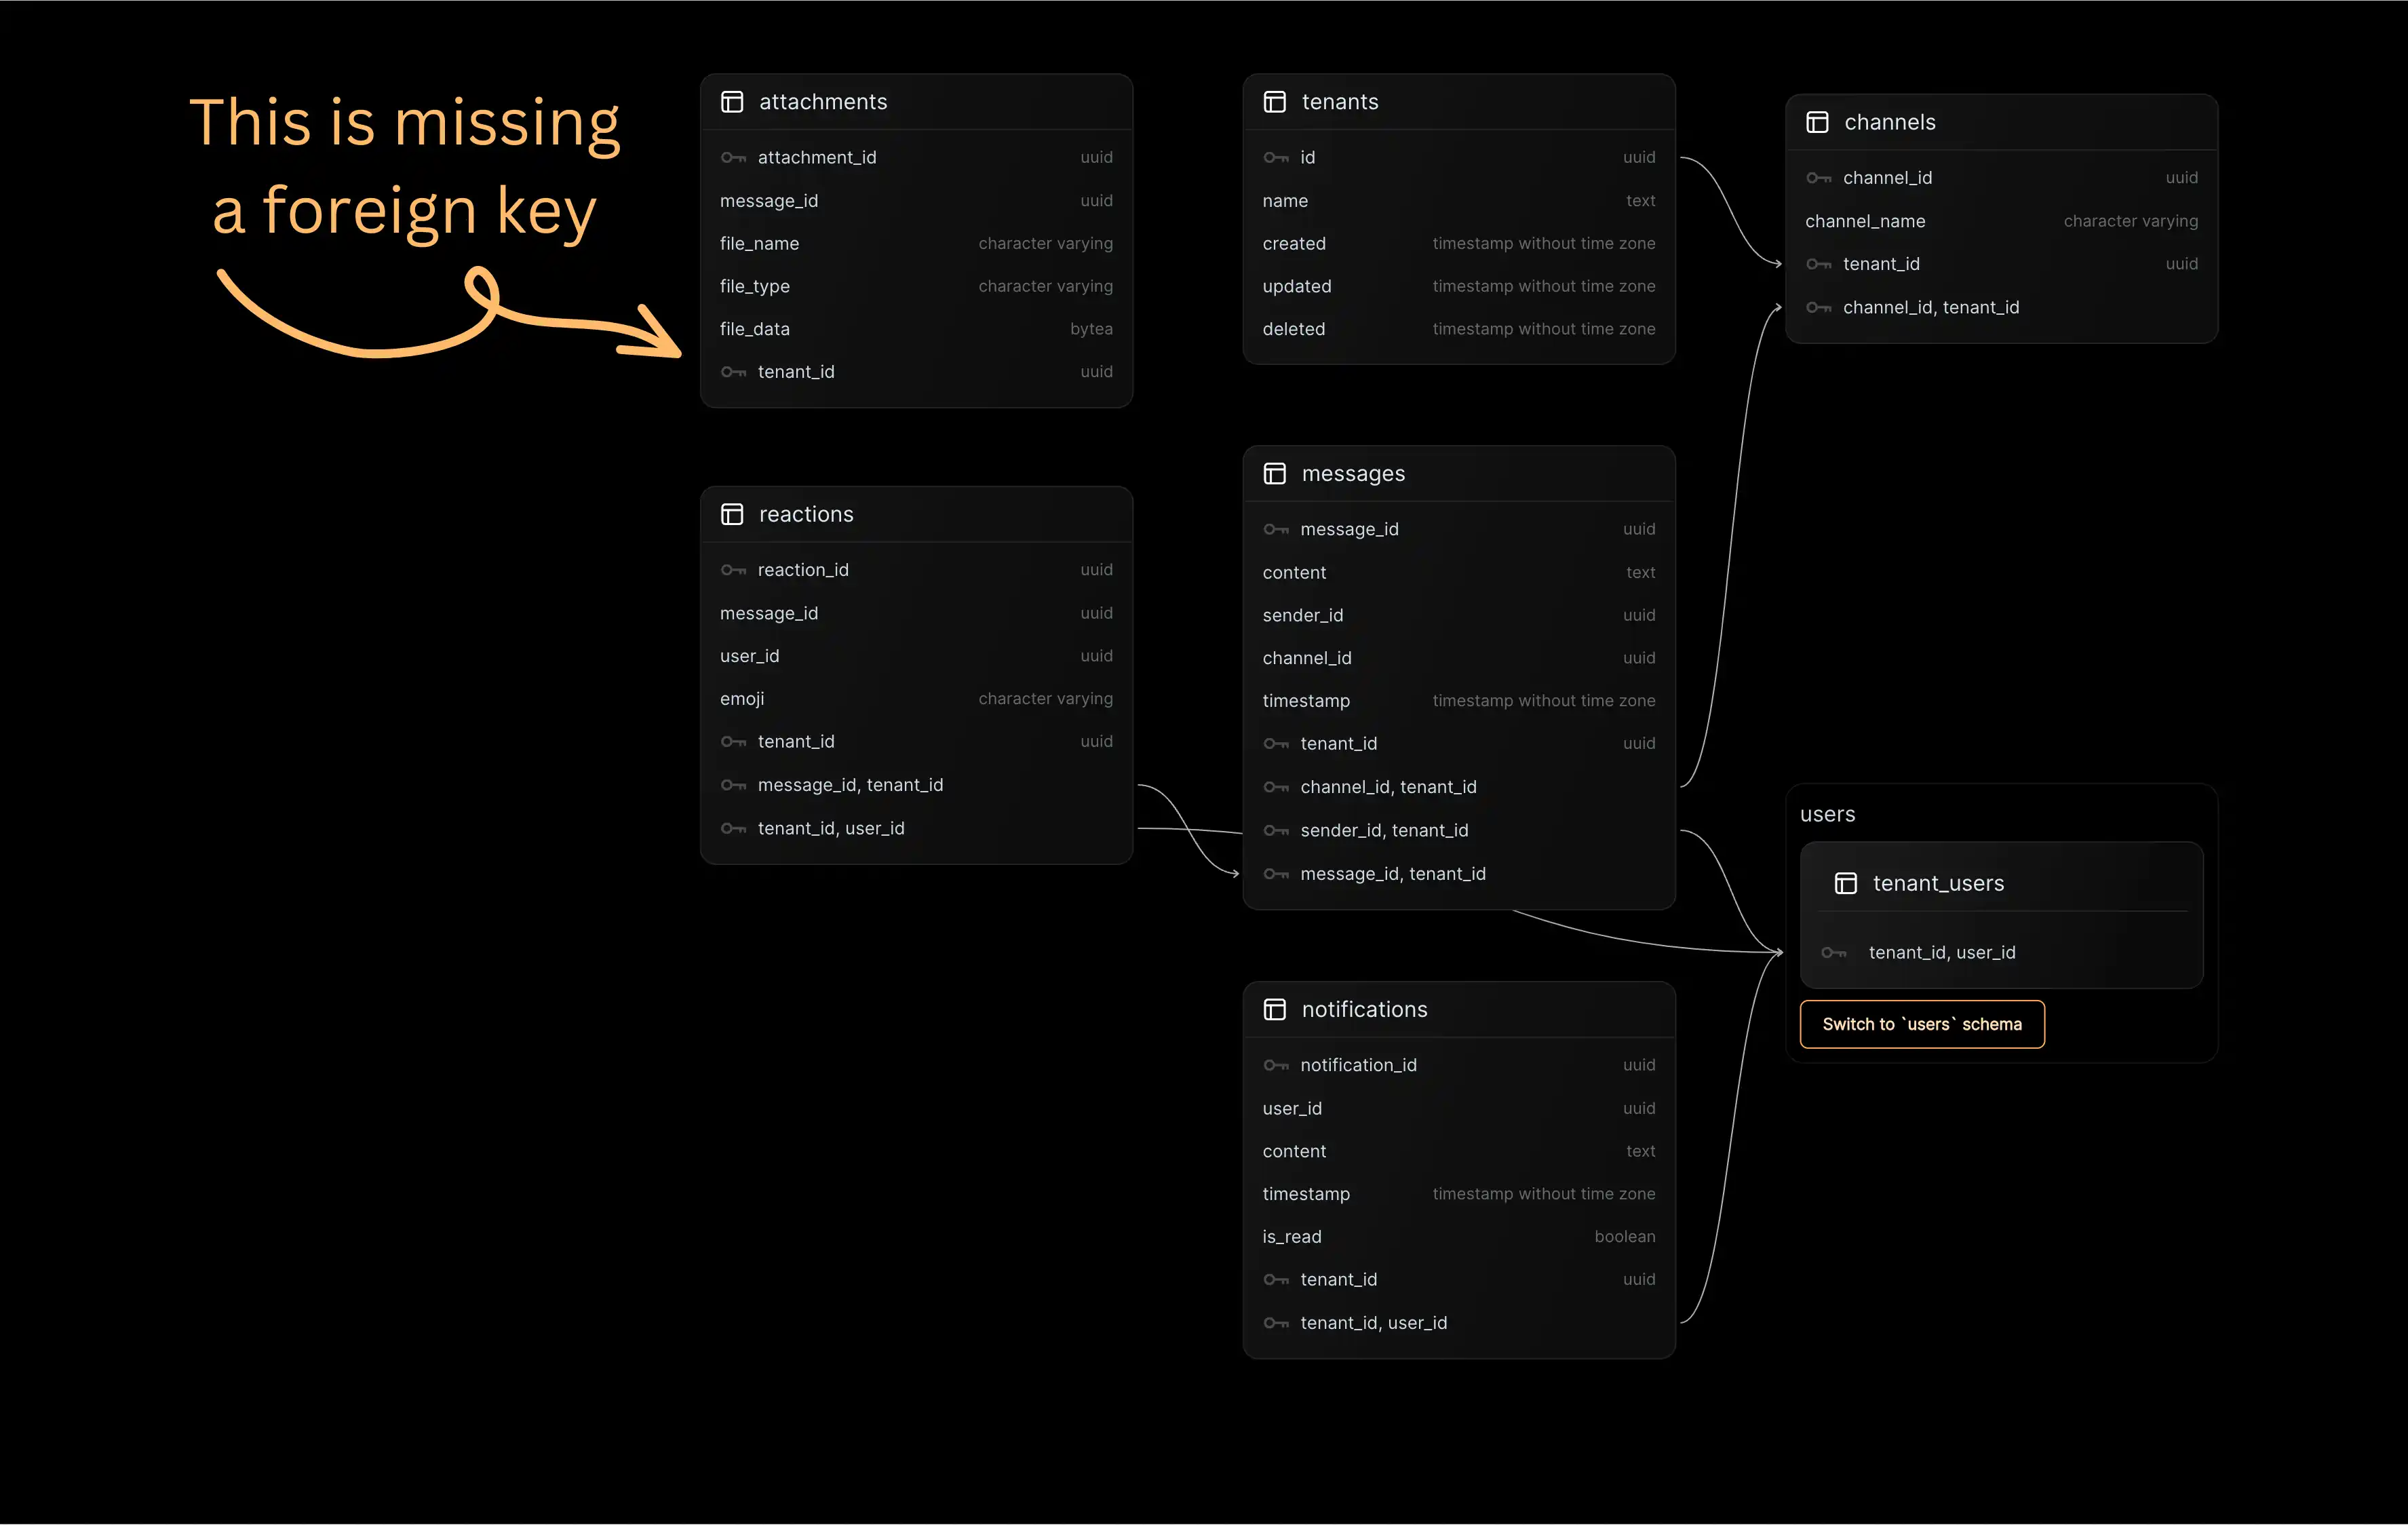Viewport: 2408px width, 1525px height.
Task: Click the reactions table icon
Action: tap(732, 514)
